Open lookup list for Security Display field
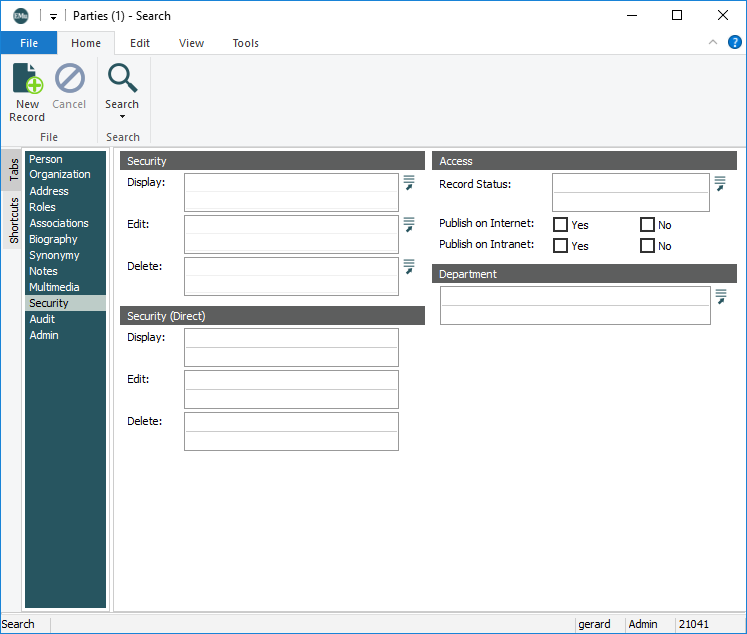This screenshot has height=634, width=747. [408, 183]
